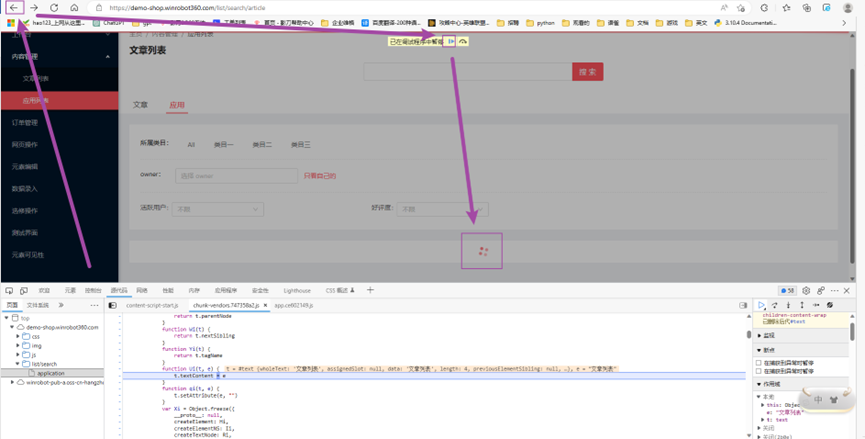Select category 类目一
The width and height of the screenshot is (865, 439).
223,144
